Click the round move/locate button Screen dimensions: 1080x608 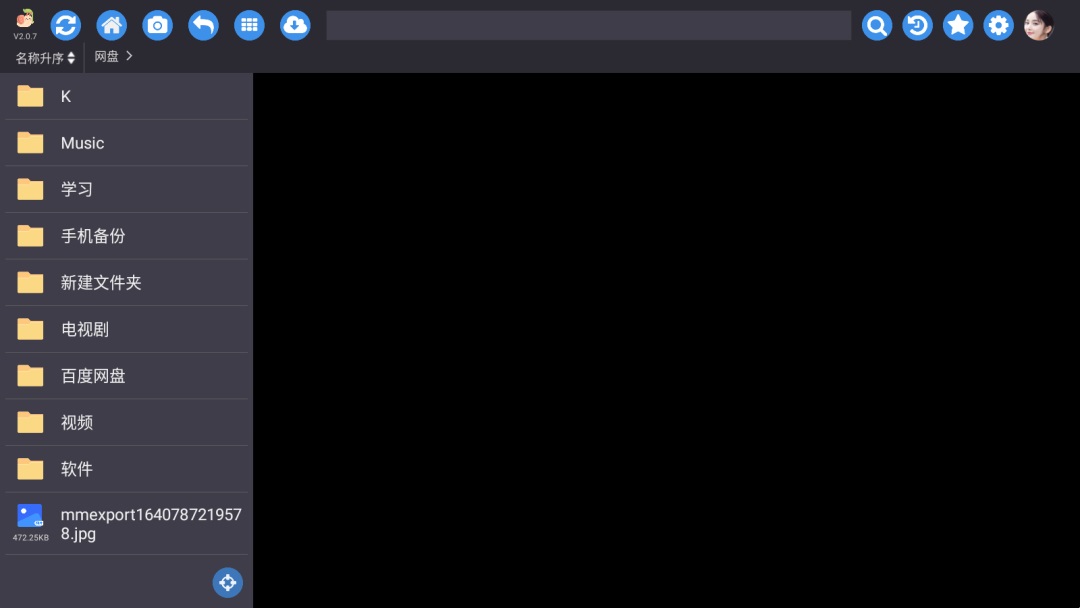pyautogui.click(x=228, y=583)
